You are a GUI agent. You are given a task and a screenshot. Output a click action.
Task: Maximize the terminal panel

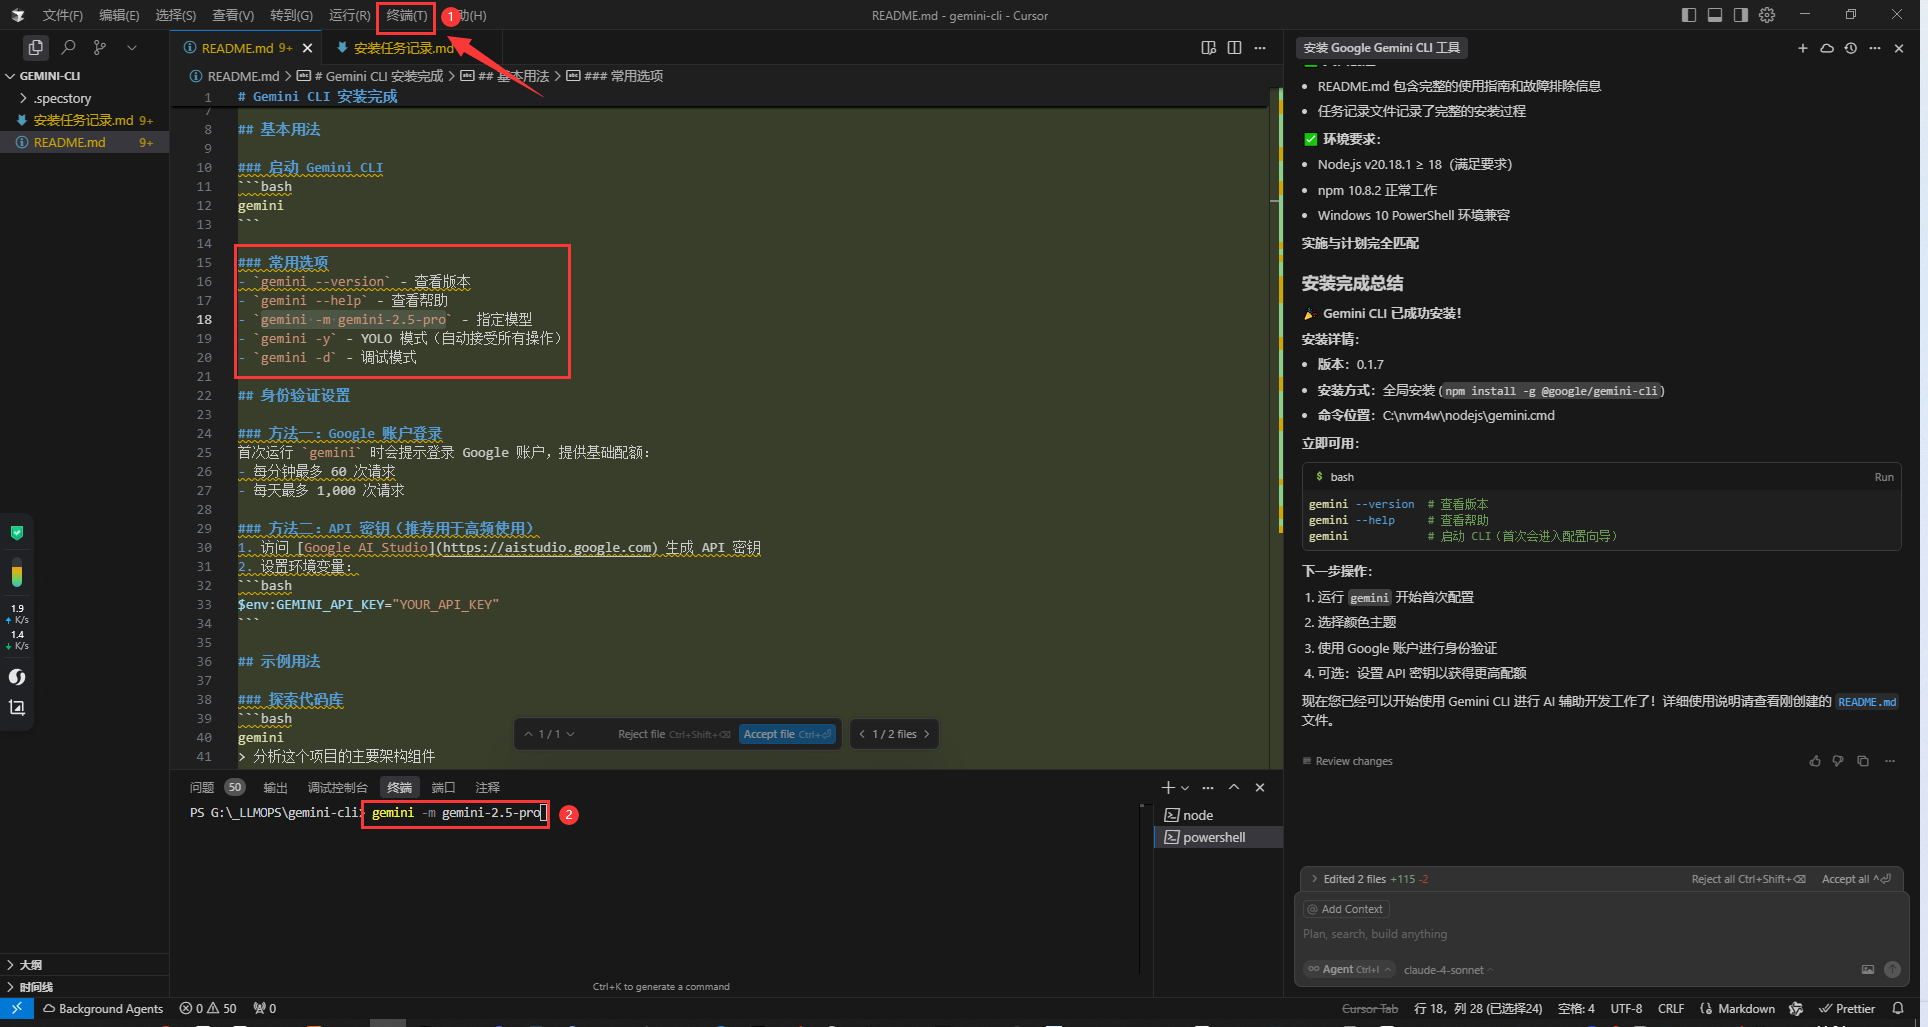point(1234,787)
